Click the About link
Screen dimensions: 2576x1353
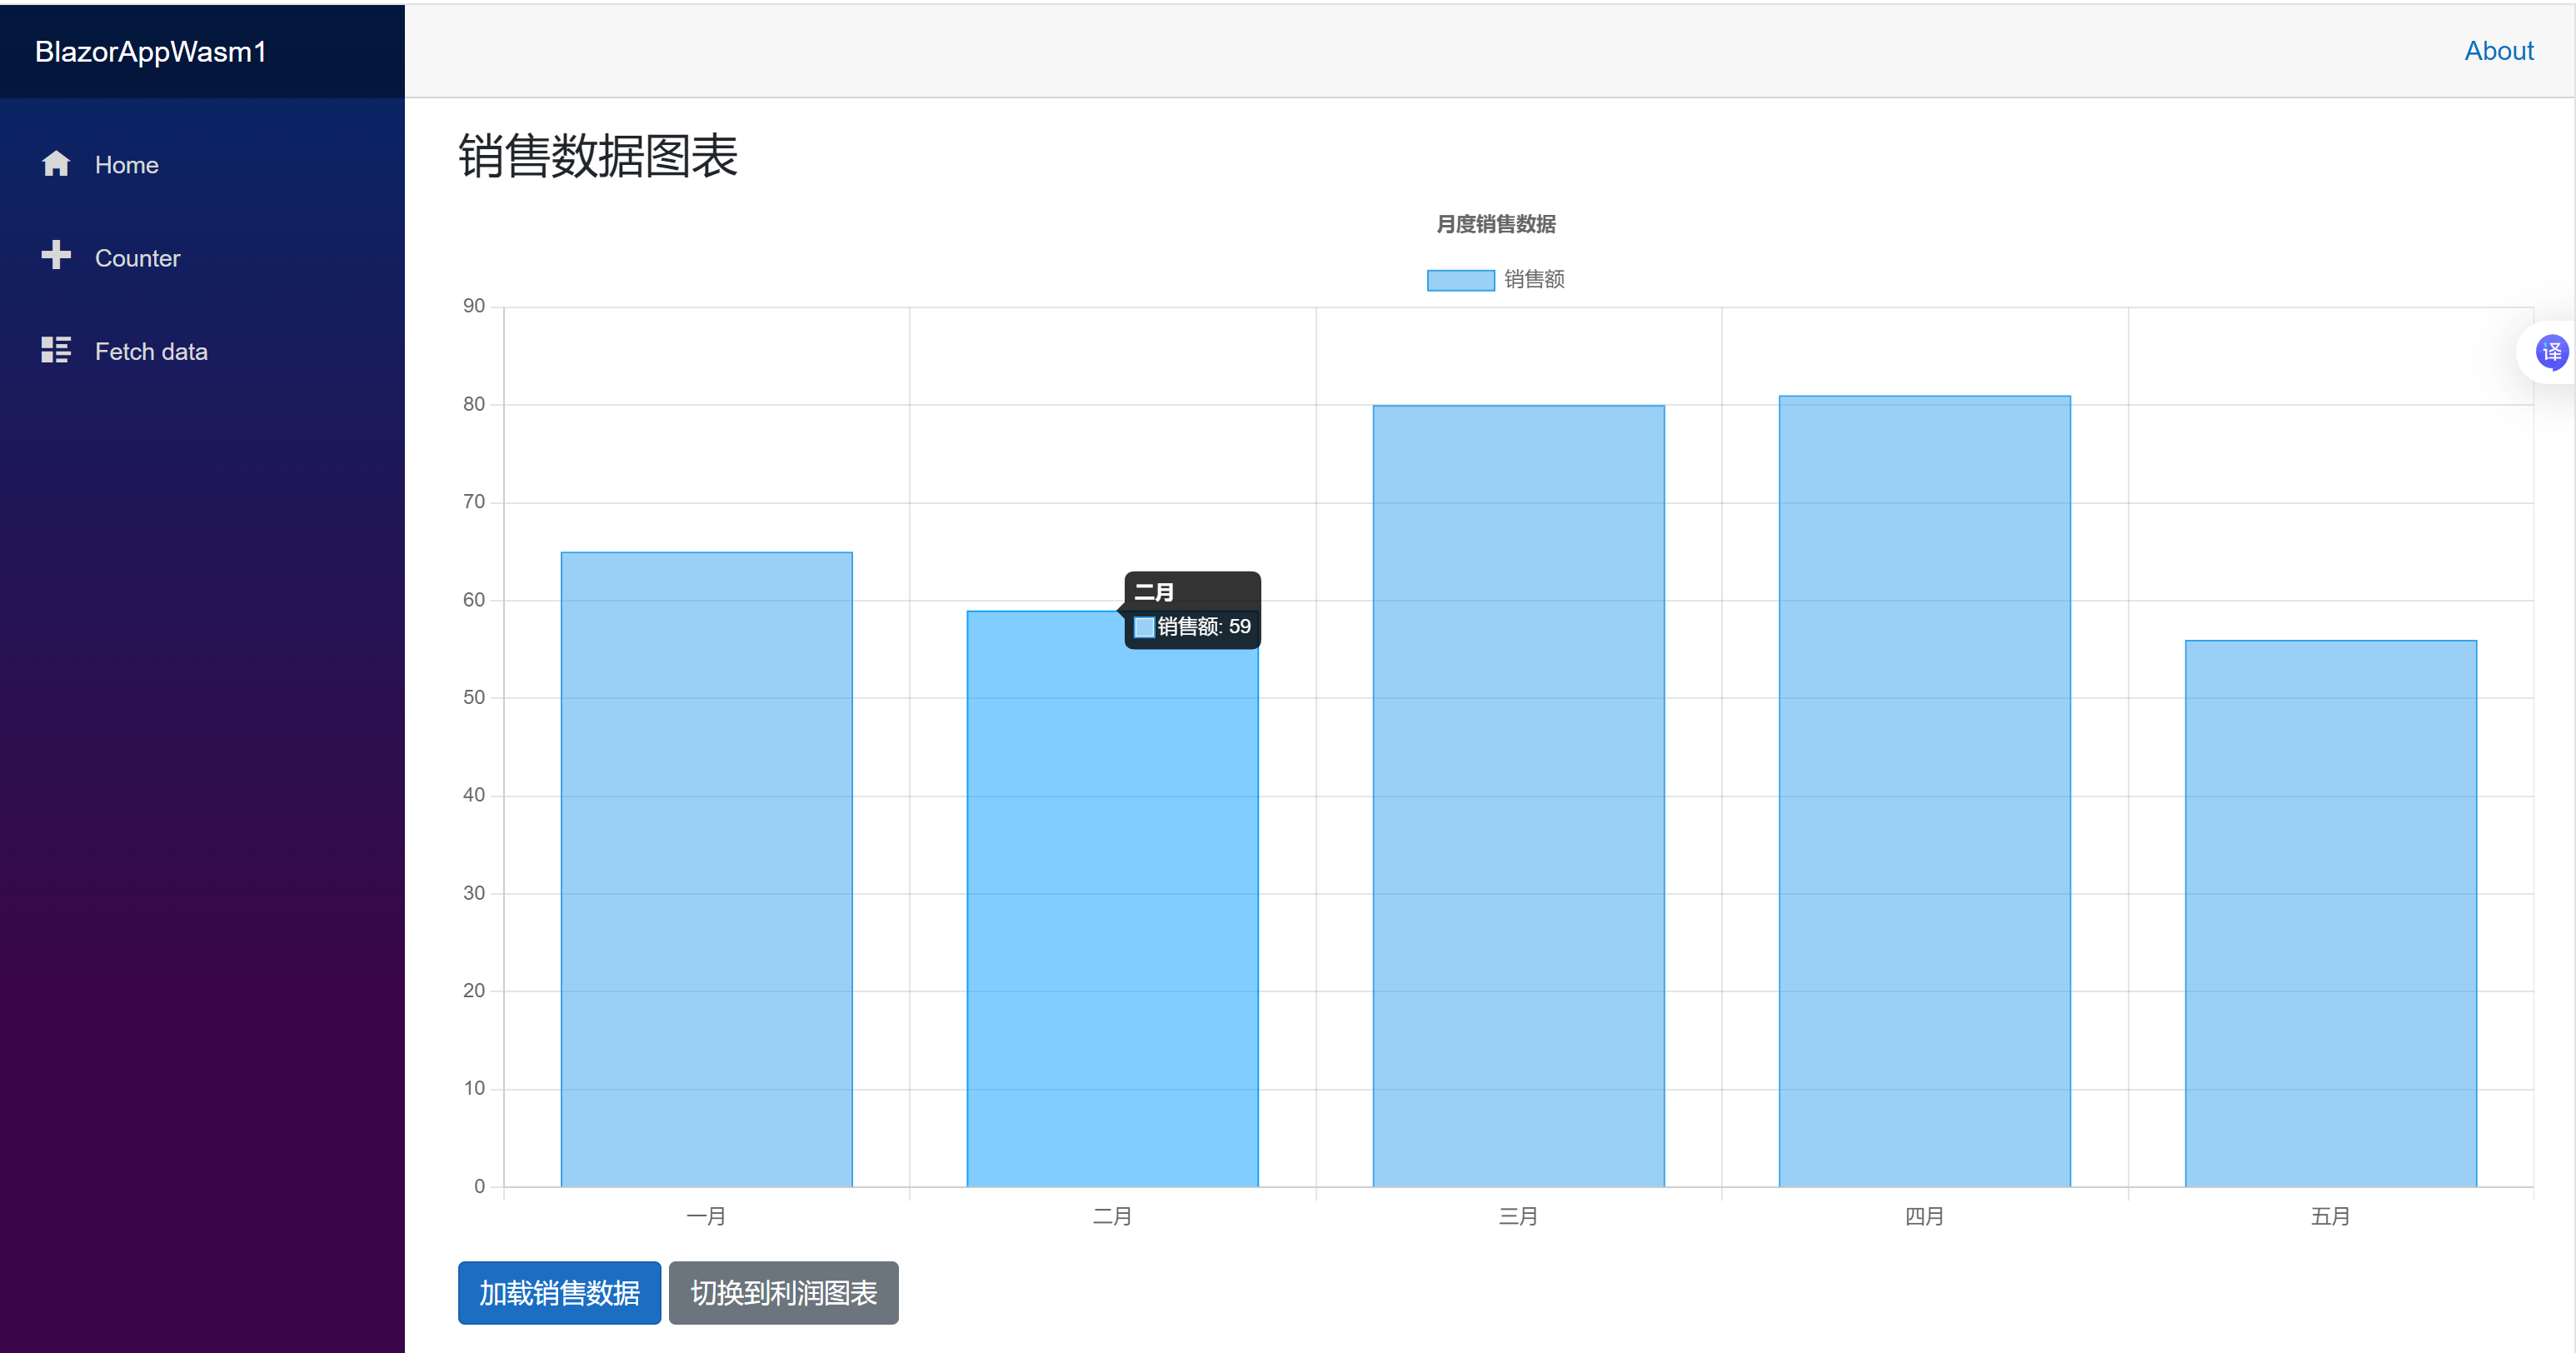2498,51
